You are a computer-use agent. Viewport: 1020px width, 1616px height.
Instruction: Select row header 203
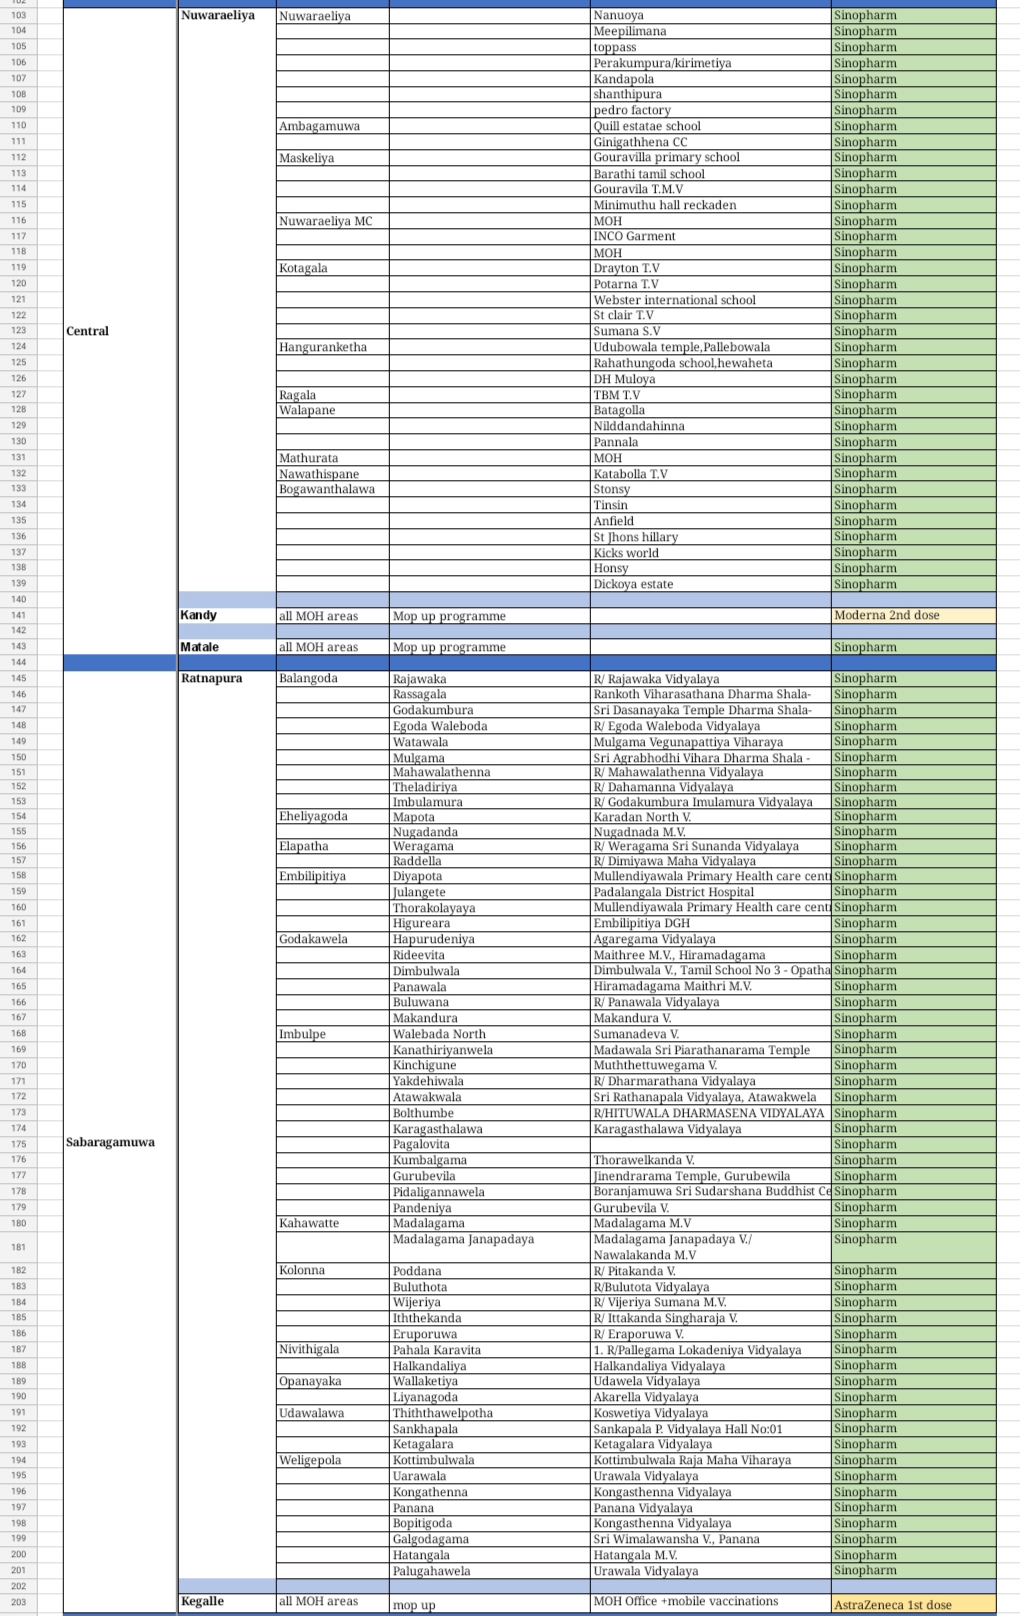[x=19, y=1602]
